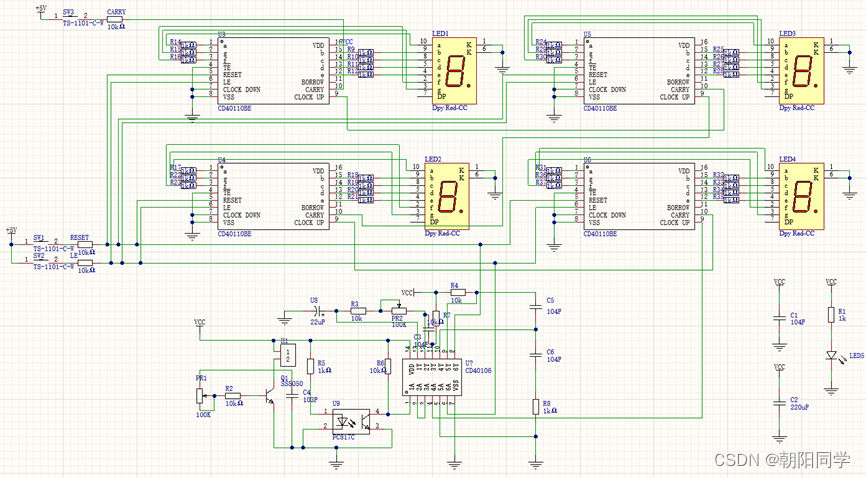Screen dimensions: 866x478
Task: Click the 'TS-1101-C-W' label under SW3
Action: (83, 23)
